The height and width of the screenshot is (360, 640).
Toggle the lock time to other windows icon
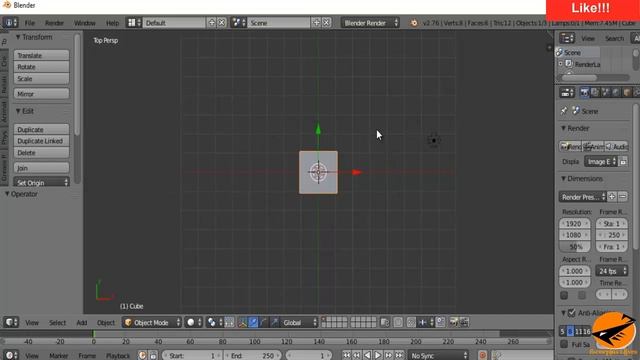click(x=153, y=356)
